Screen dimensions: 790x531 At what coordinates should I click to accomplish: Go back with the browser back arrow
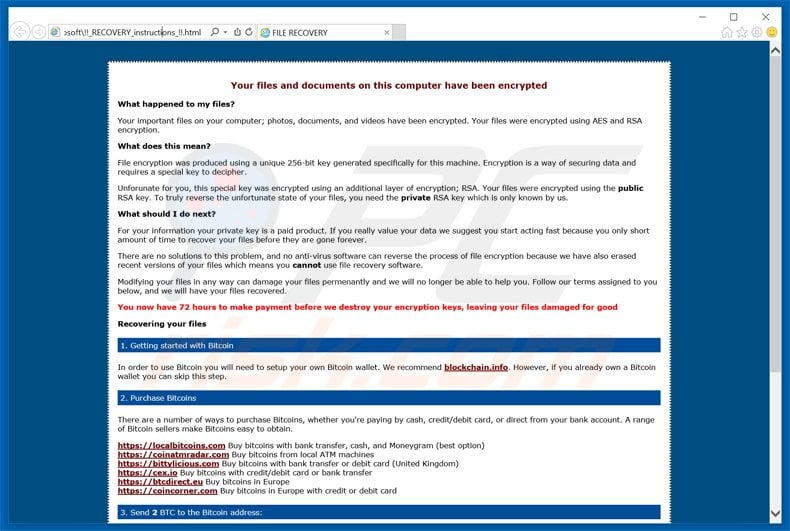coord(20,32)
